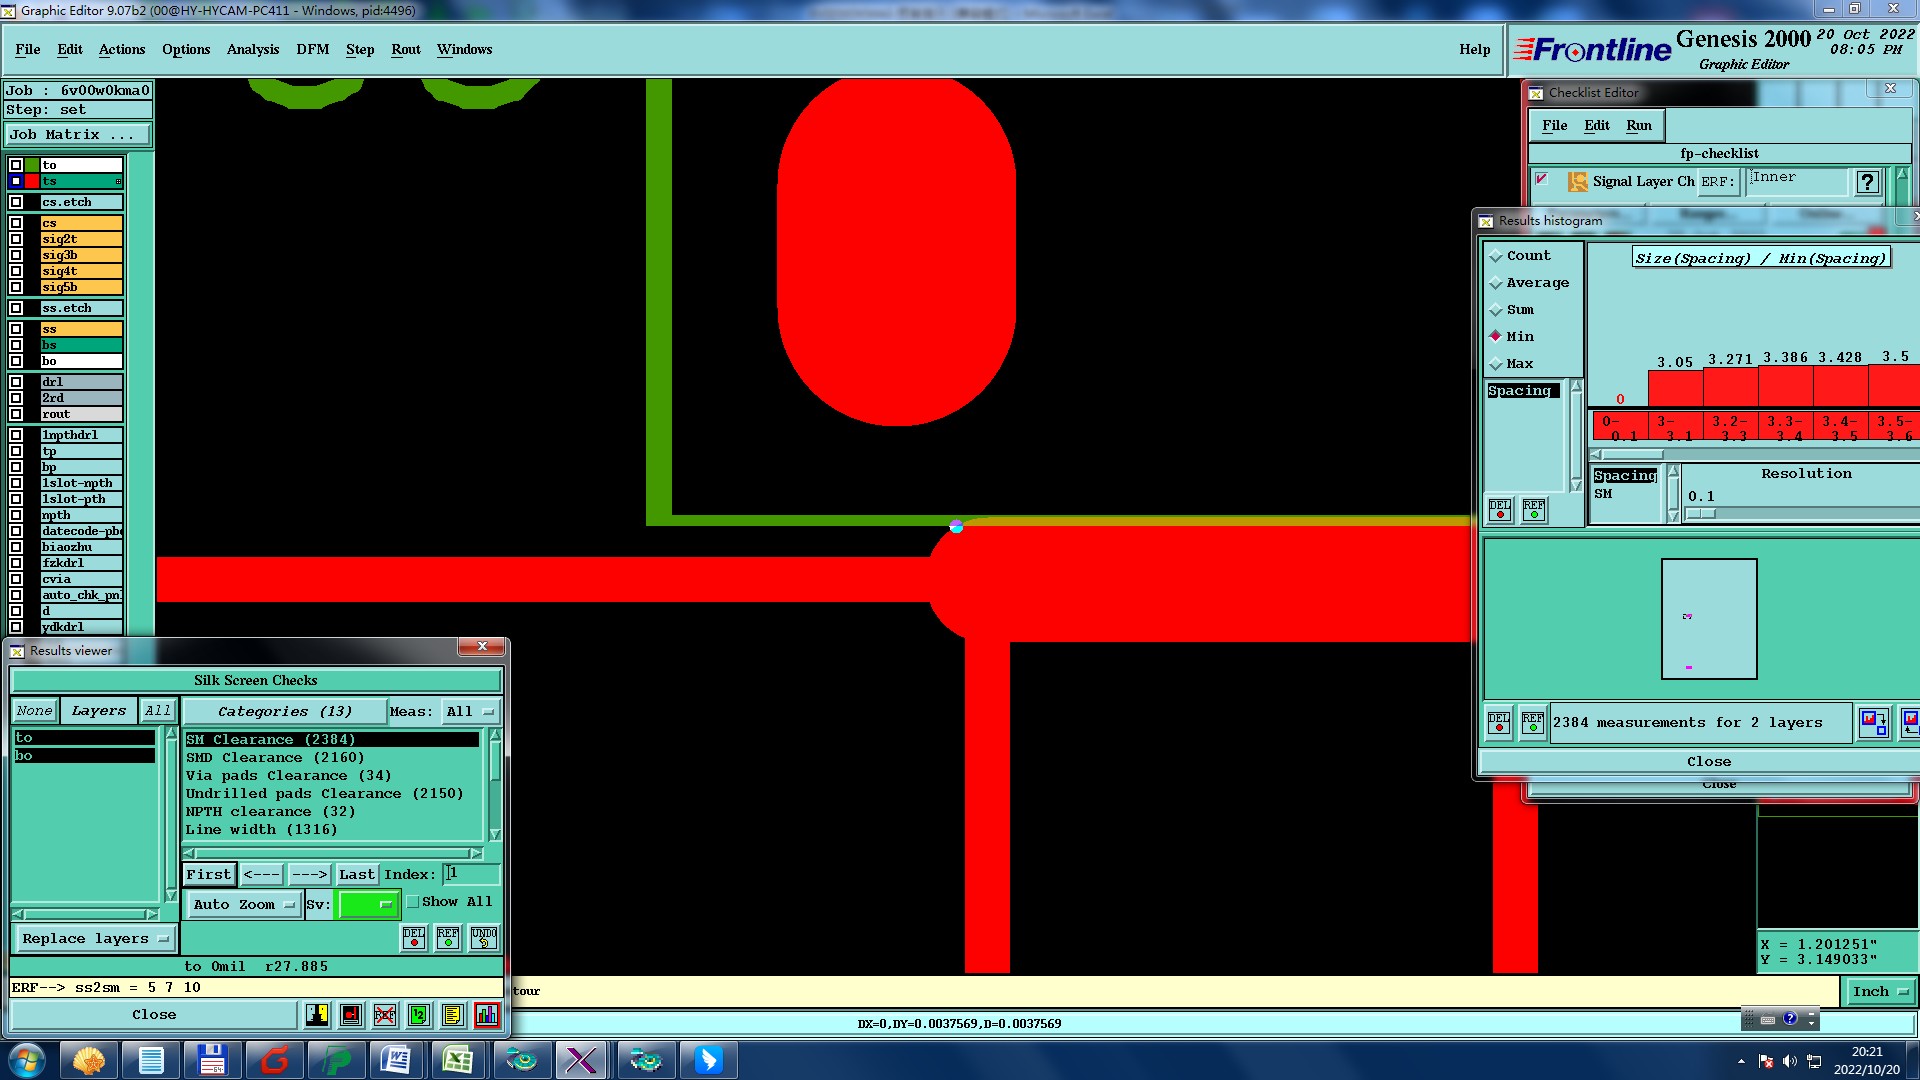
Task: Open Excel from the taskbar
Action: (458, 1060)
